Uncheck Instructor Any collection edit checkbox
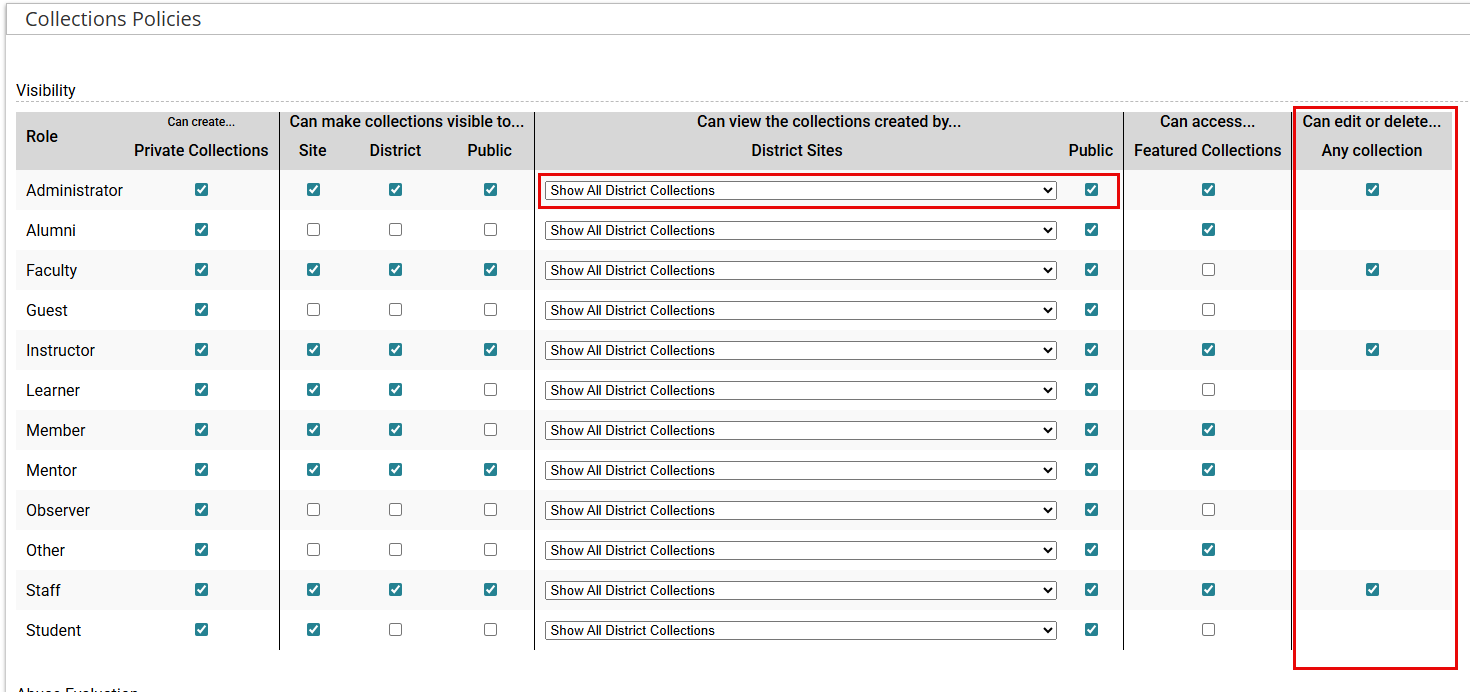Screen dimensions: 1470x692 point(1373,350)
